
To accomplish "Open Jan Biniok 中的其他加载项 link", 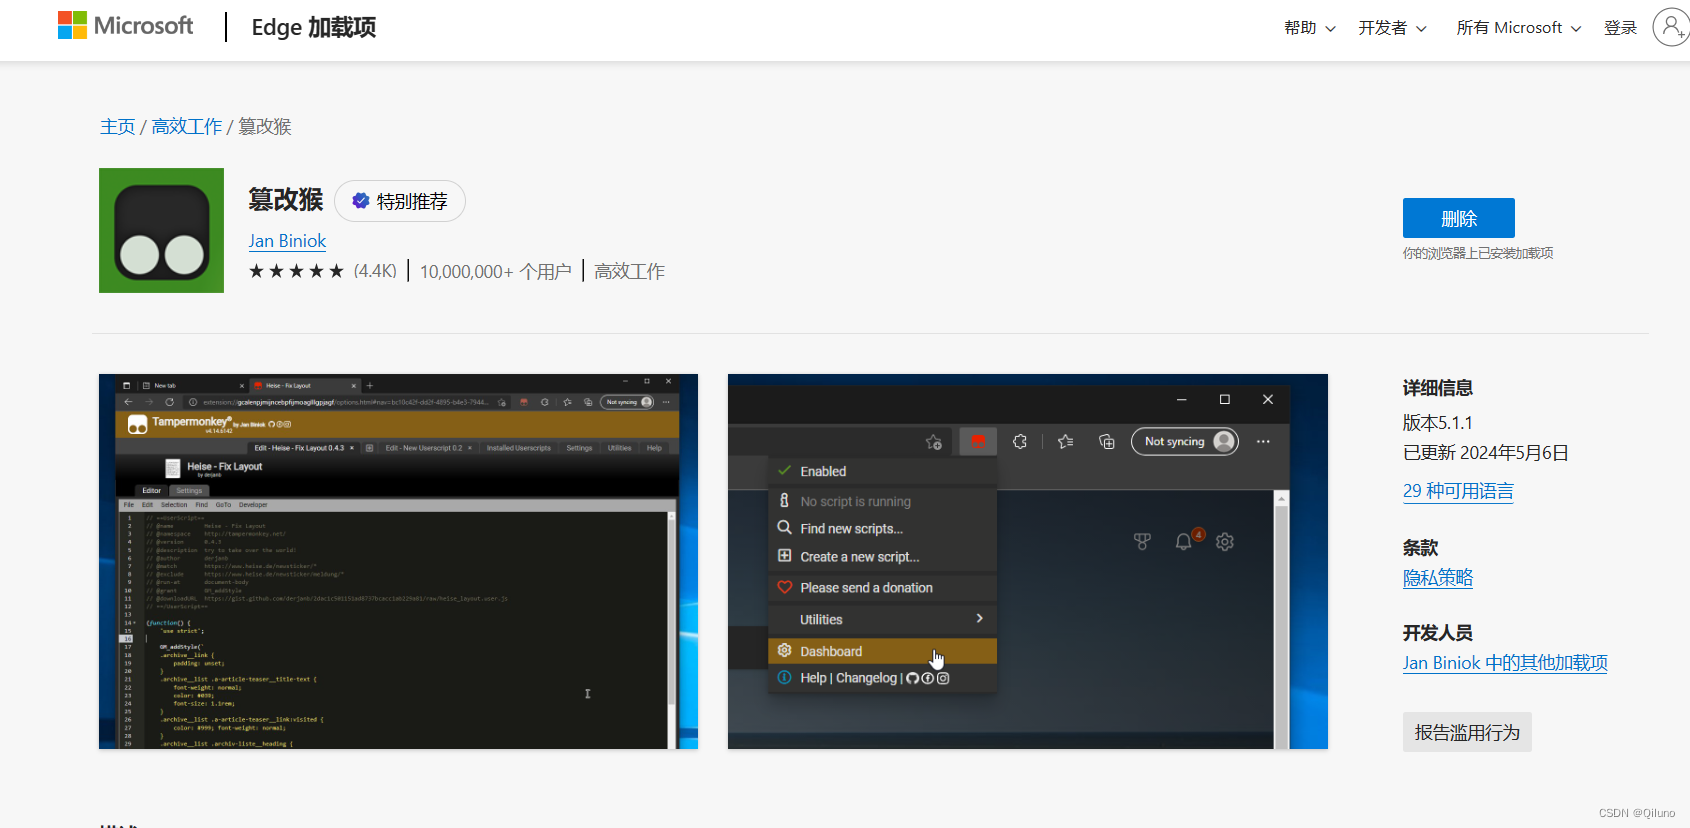I will coord(1505,663).
